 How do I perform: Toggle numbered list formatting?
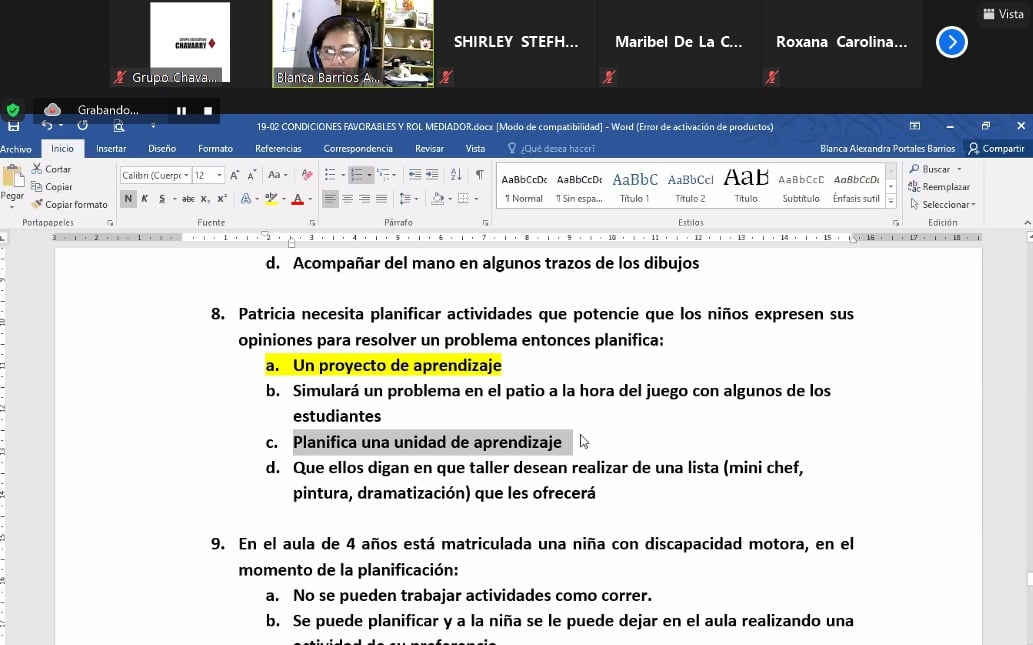point(356,175)
